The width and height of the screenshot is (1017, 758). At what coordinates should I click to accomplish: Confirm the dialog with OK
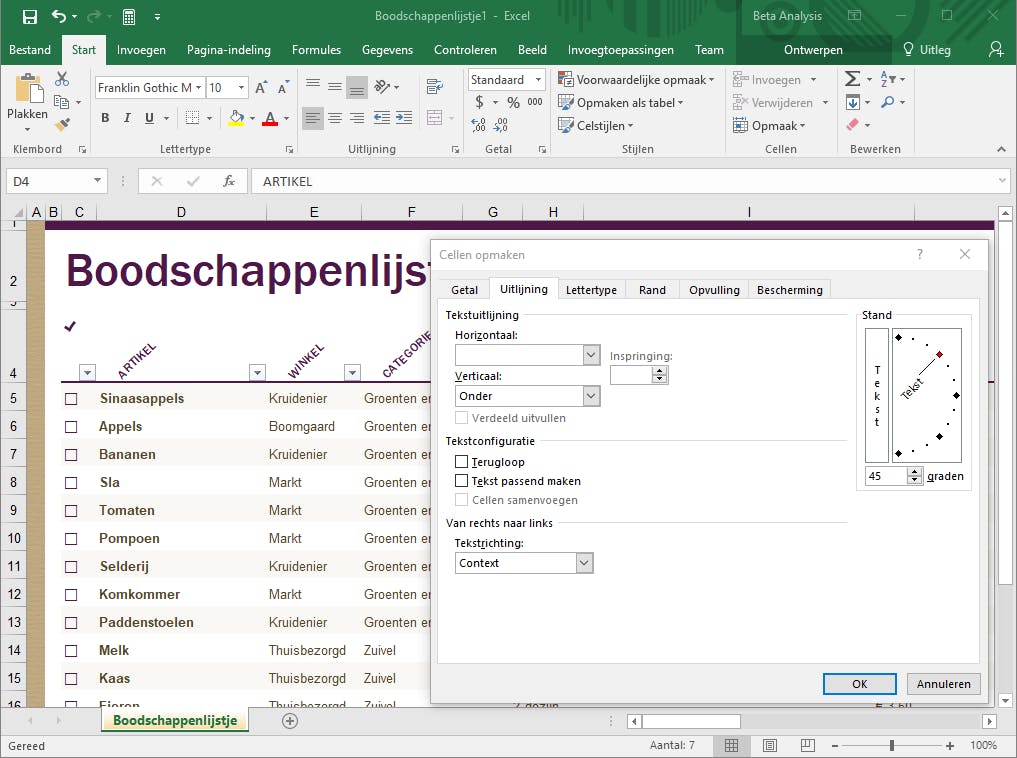[859, 684]
